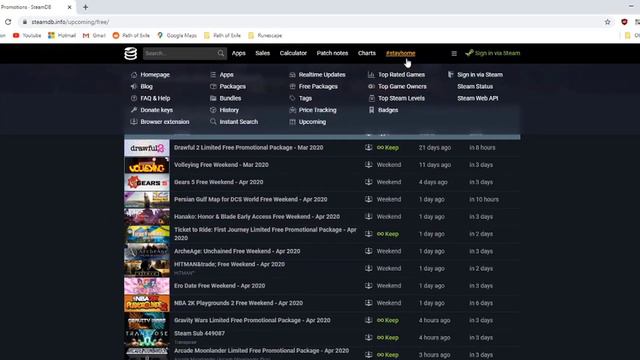Image resolution: width=640 pixels, height=360 pixels.
Task: Open the Runescape bookmark folder
Action: tap(265, 36)
